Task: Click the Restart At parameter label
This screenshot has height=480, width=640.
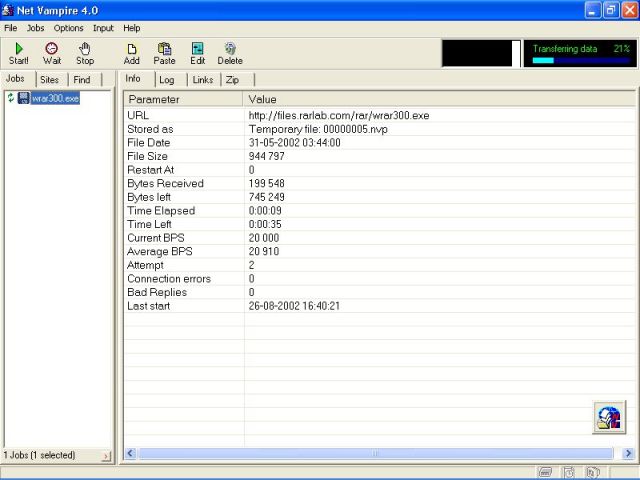Action: tap(151, 170)
